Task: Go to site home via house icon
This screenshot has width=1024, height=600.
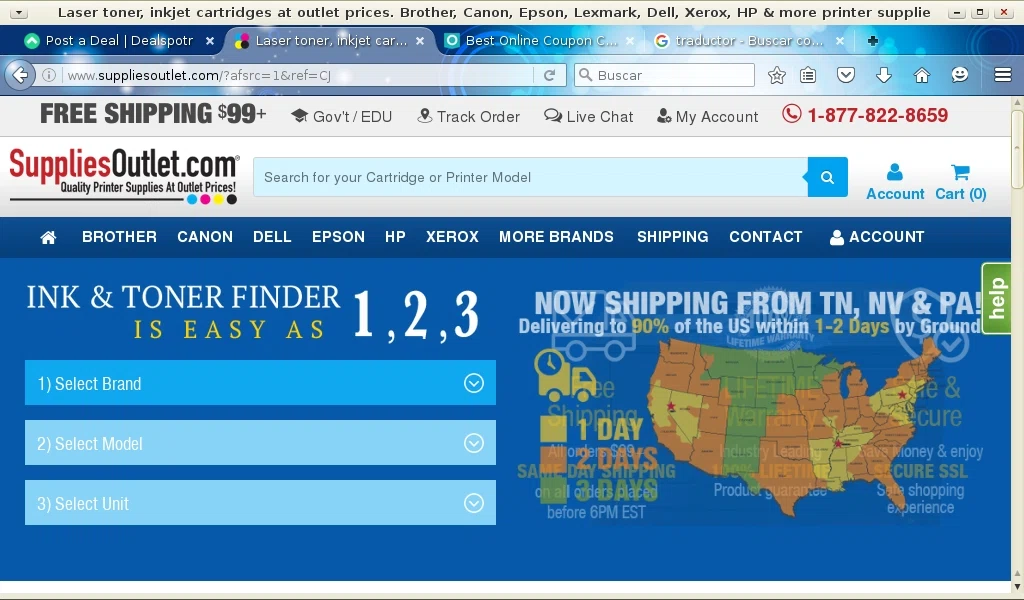Action: [48, 237]
